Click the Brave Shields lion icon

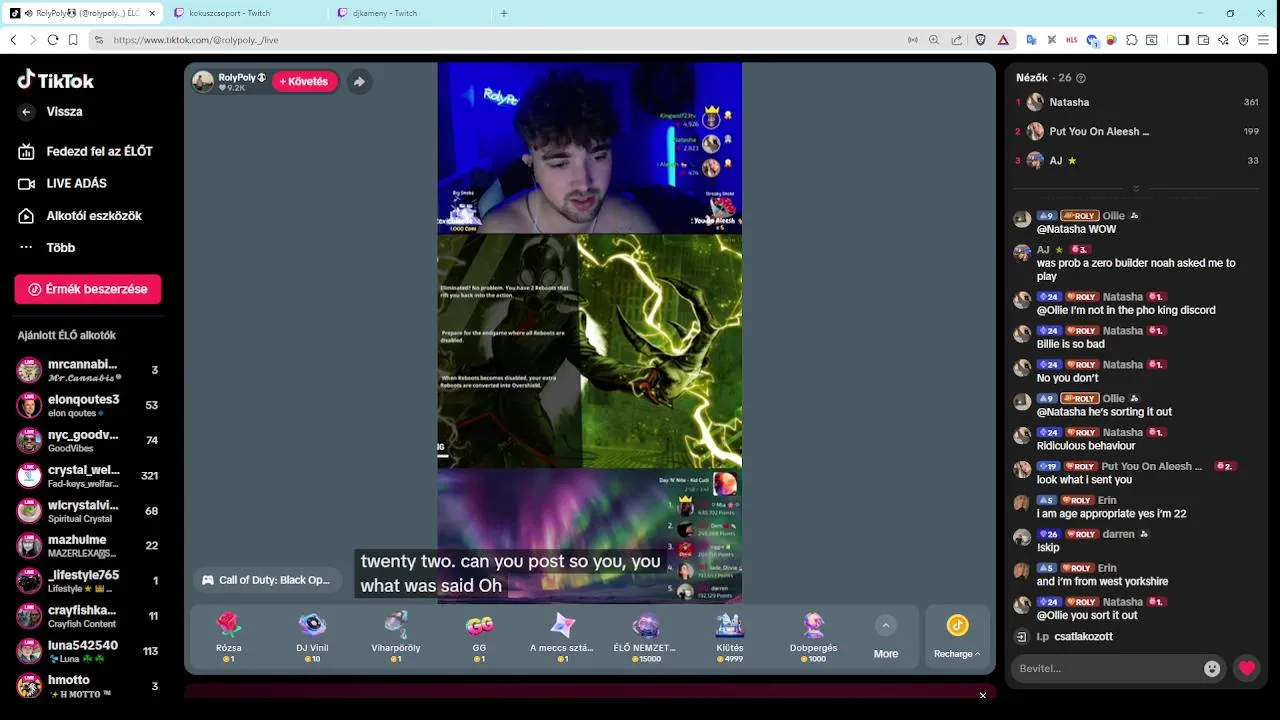980,40
